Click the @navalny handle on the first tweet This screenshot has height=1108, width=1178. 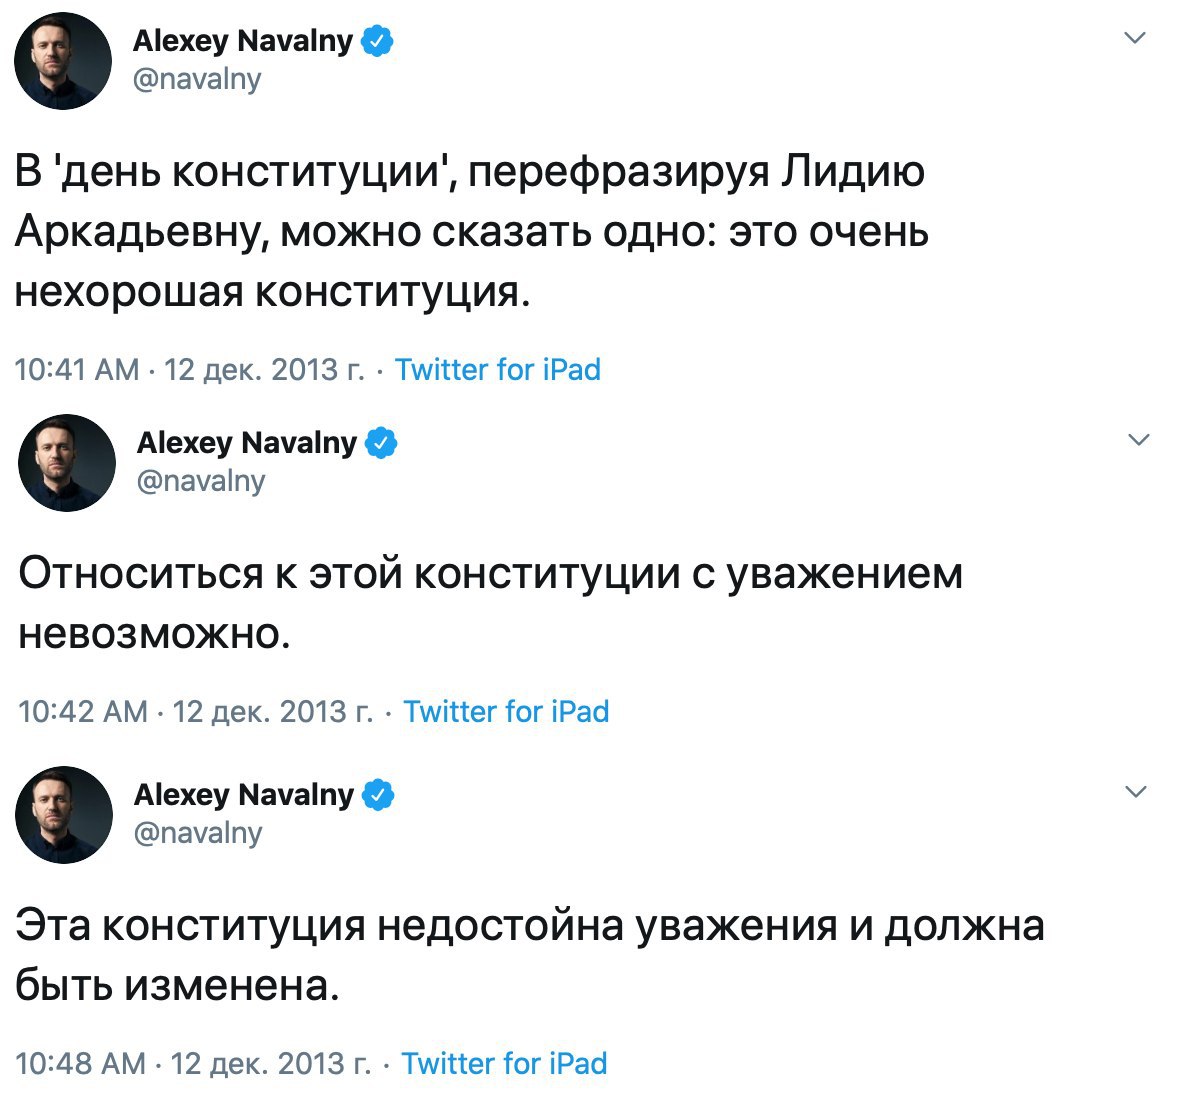(x=197, y=79)
